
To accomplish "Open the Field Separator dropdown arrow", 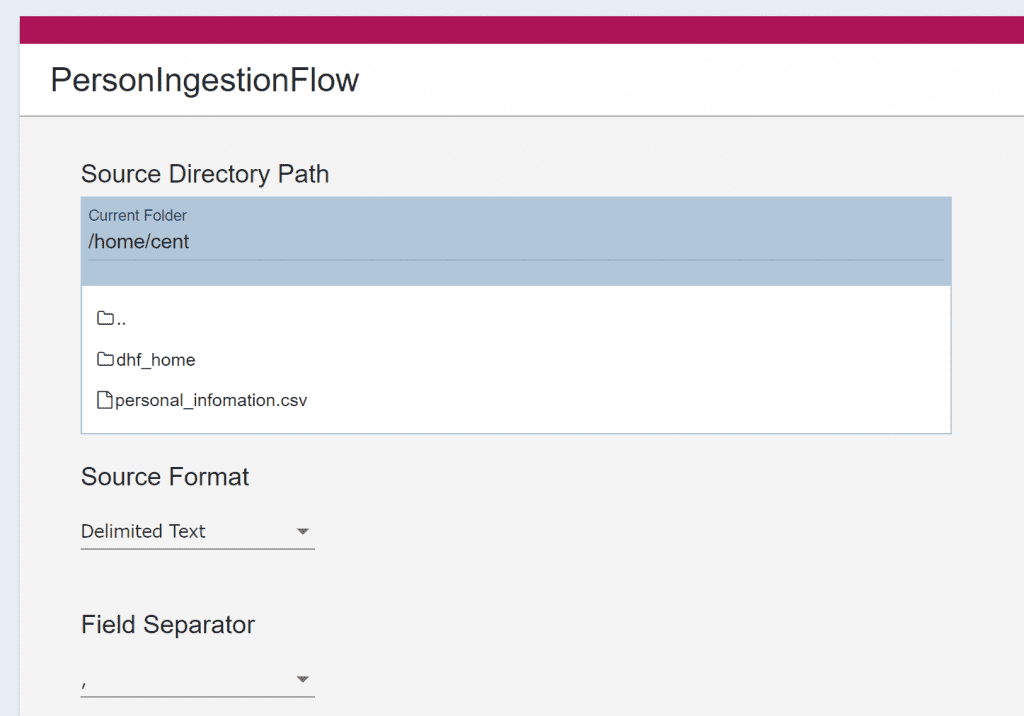I will click(303, 680).
